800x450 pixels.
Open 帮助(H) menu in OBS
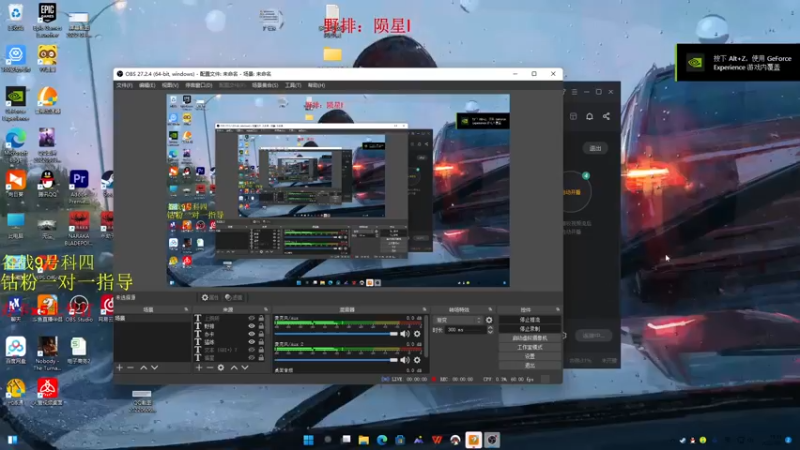[316, 85]
